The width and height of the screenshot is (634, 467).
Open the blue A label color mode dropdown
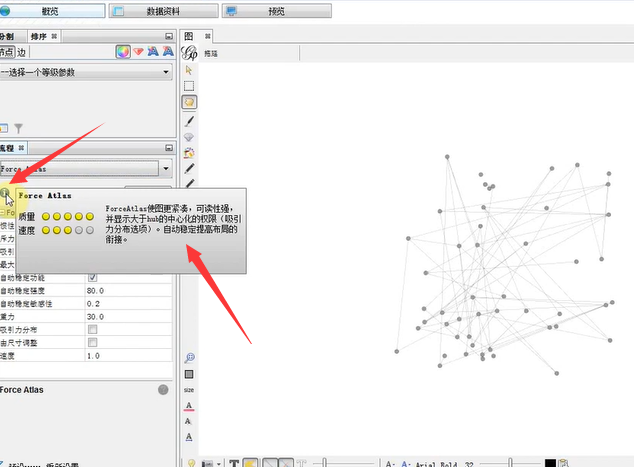[406, 464]
